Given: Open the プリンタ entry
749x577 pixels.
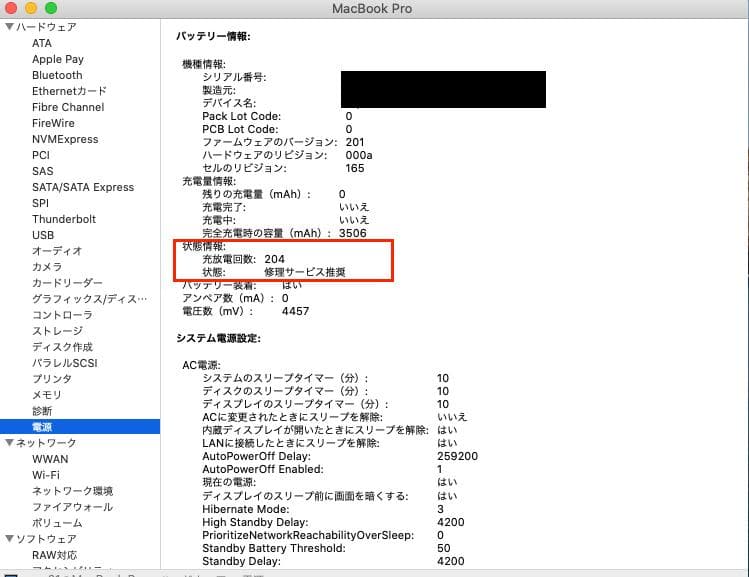Looking at the screenshot, I should tap(52, 379).
